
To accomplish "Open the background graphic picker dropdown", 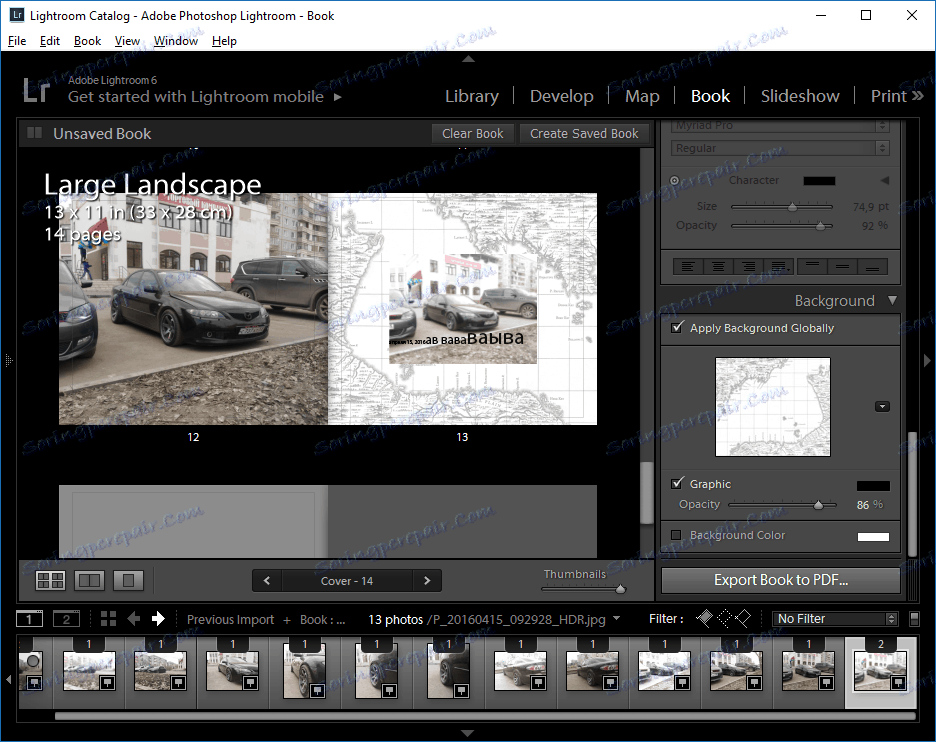I will pos(882,406).
